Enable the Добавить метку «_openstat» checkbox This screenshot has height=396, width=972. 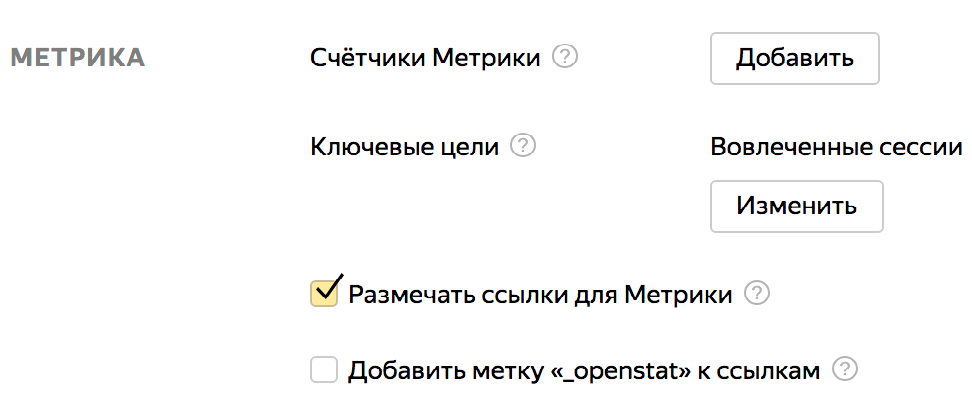(324, 371)
